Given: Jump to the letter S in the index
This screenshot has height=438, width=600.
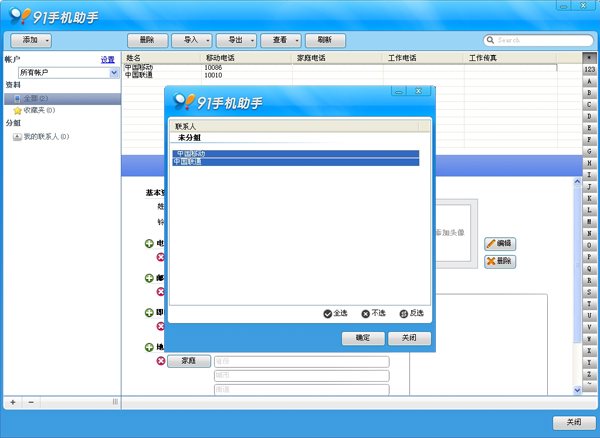Looking at the screenshot, I should 589,292.
